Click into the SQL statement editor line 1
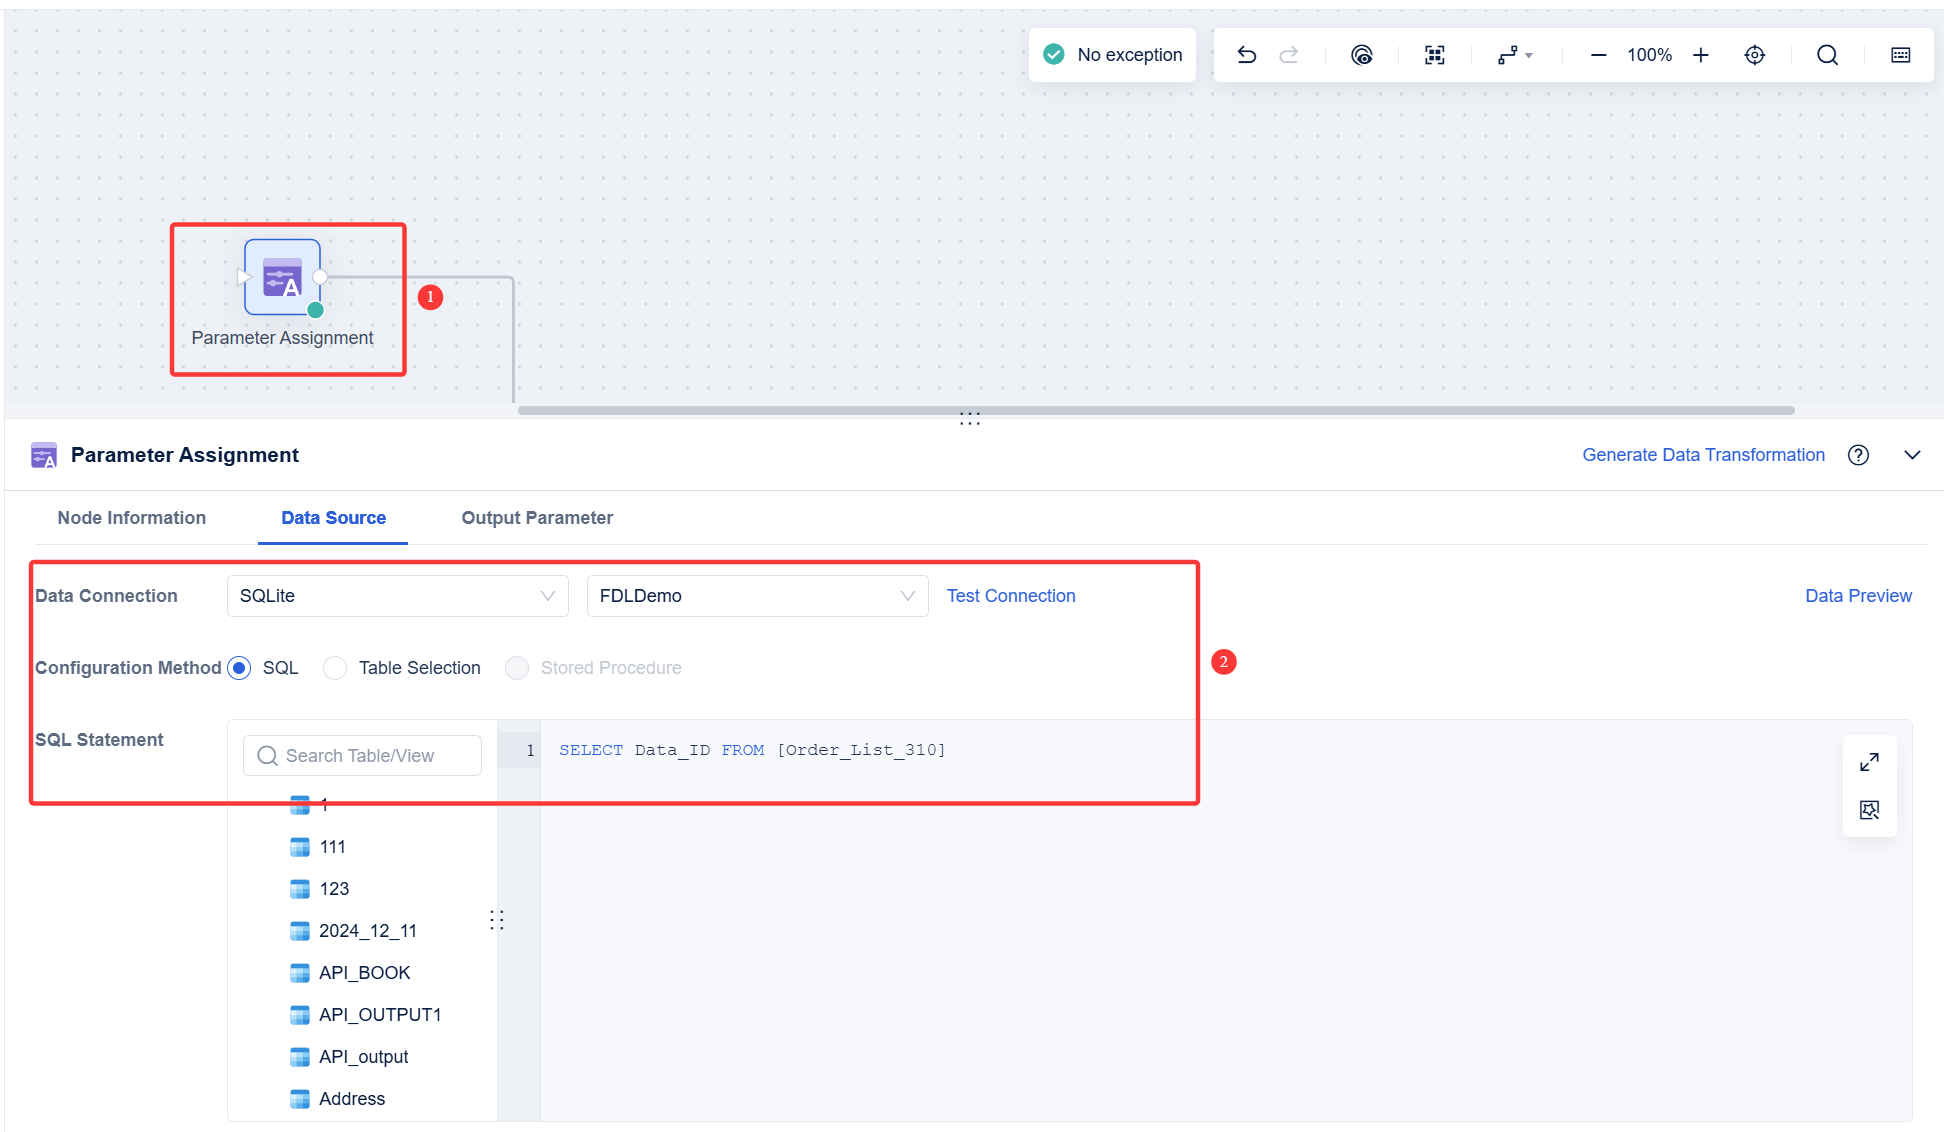 (752, 750)
